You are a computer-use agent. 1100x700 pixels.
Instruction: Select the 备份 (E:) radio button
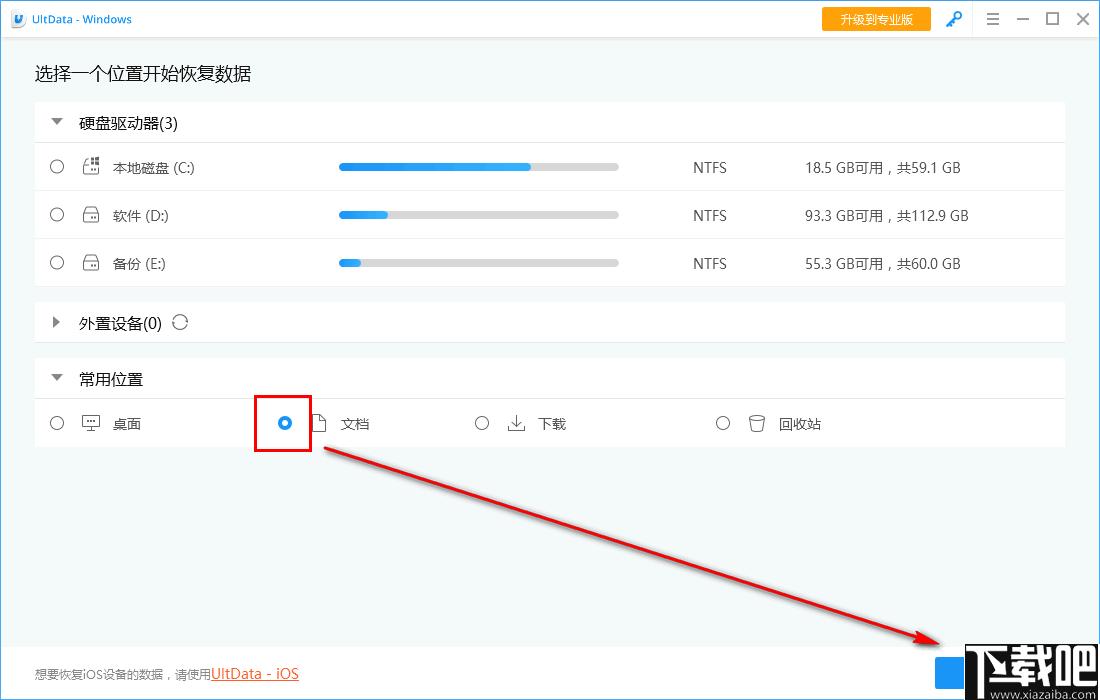tap(57, 262)
